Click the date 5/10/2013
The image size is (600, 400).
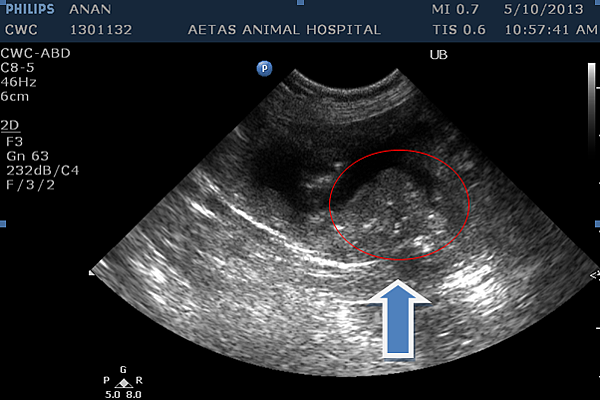tap(543, 9)
